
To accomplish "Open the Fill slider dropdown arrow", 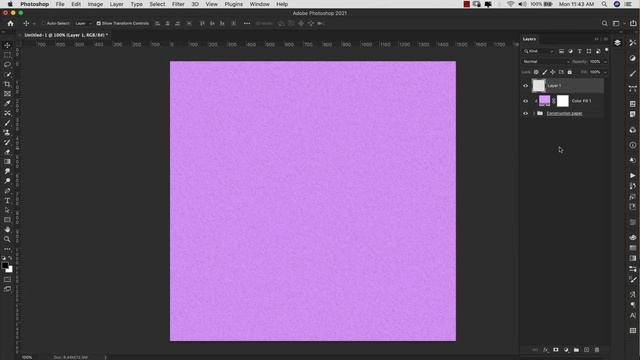I will click(x=605, y=72).
